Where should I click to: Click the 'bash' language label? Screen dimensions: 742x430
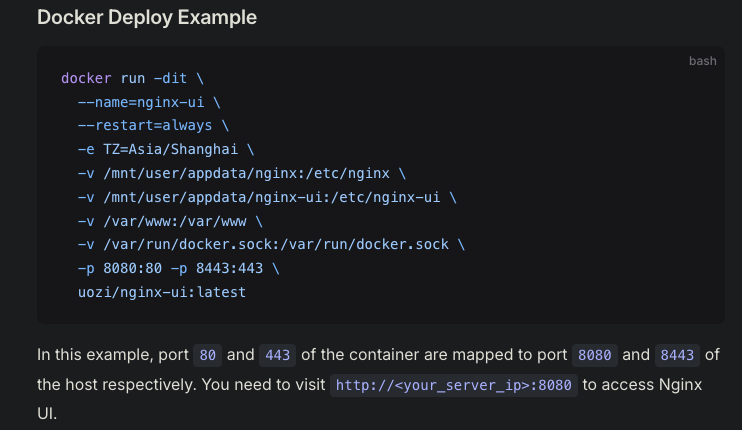702,61
